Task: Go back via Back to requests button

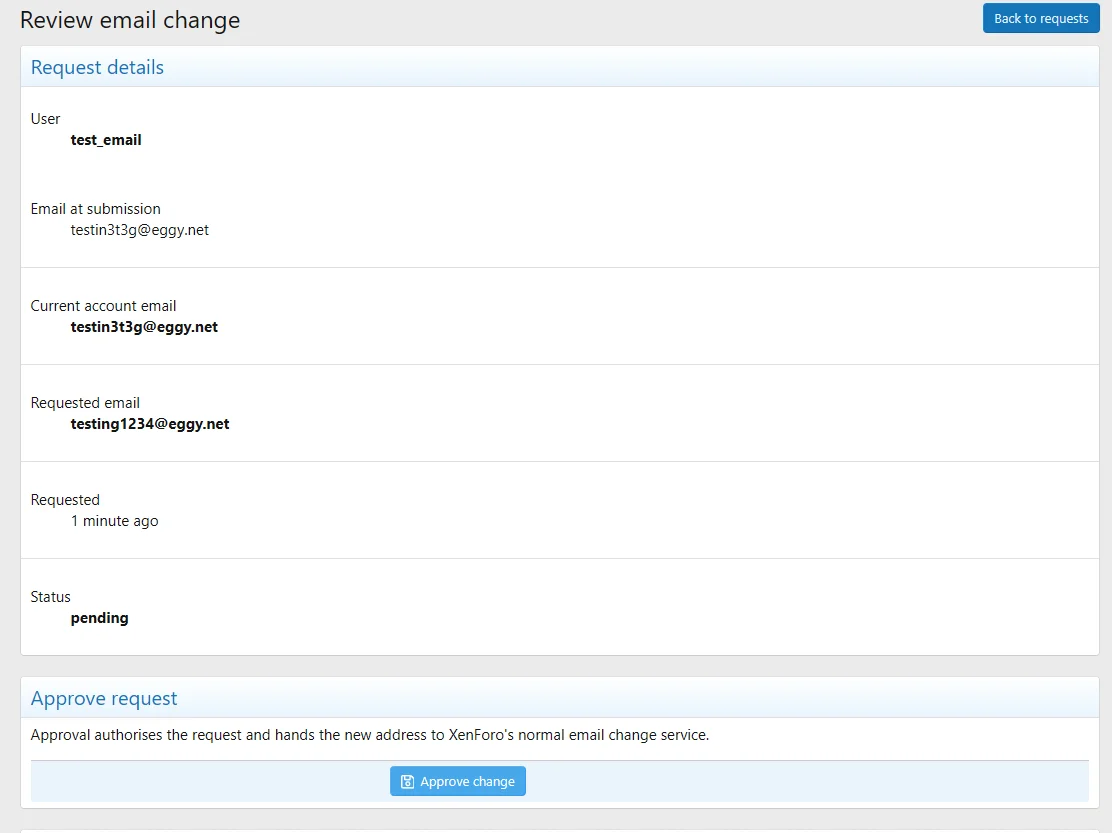Action: coord(1040,18)
